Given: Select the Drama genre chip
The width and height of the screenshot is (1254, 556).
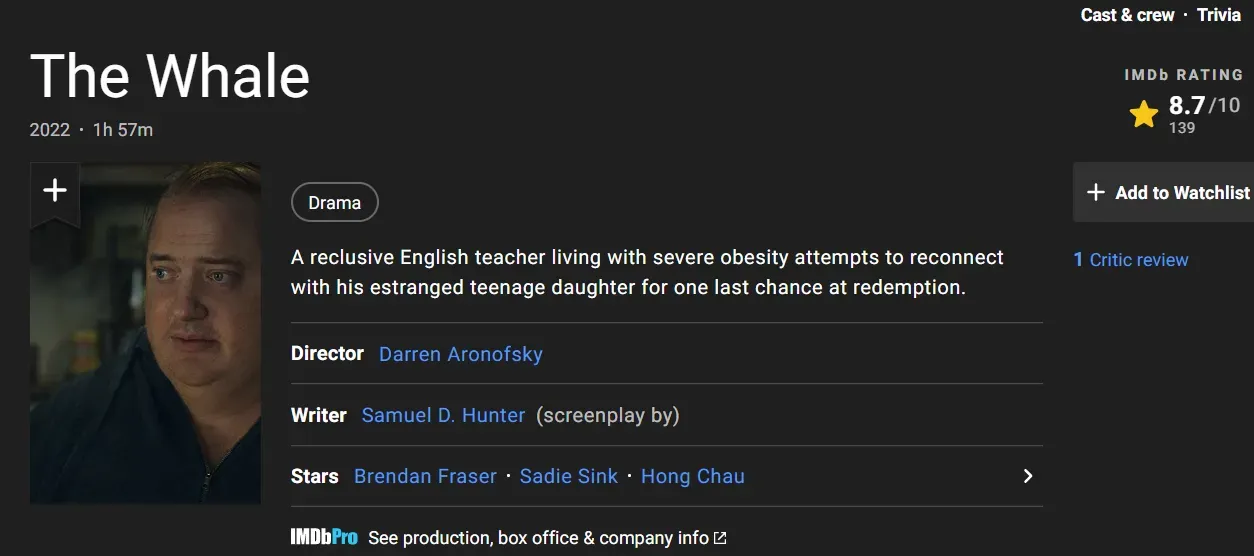Looking at the screenshot, I should (x=334, y=203).
